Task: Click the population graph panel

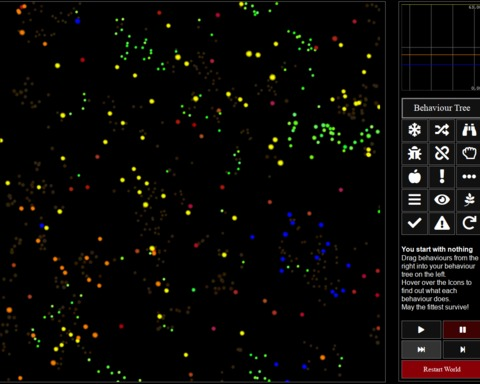Action: click(441, 47)
